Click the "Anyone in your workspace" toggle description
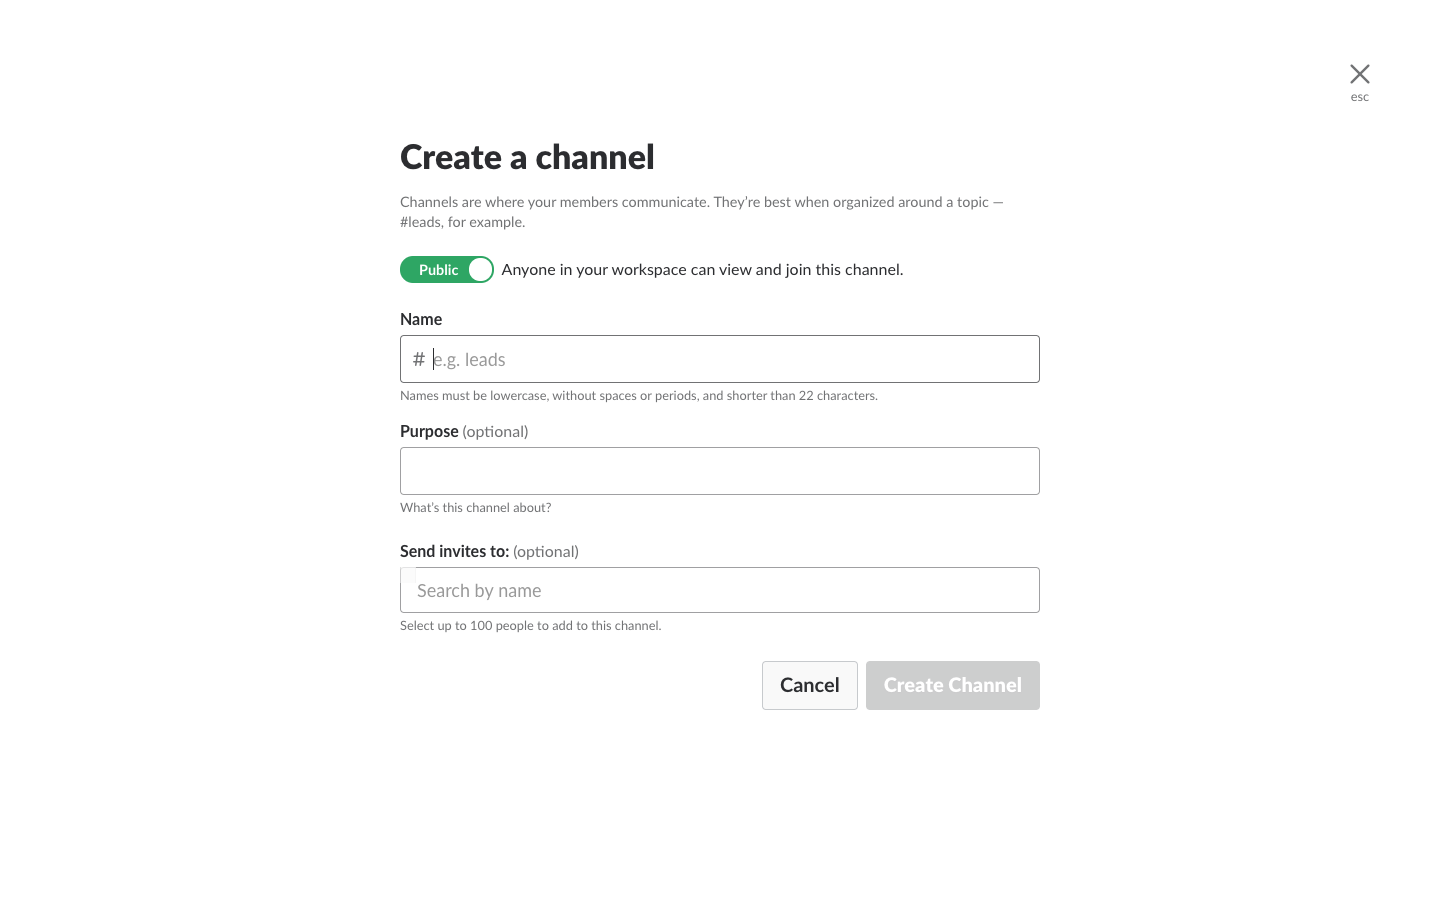1440x900 pixels. tap(702, 270)
